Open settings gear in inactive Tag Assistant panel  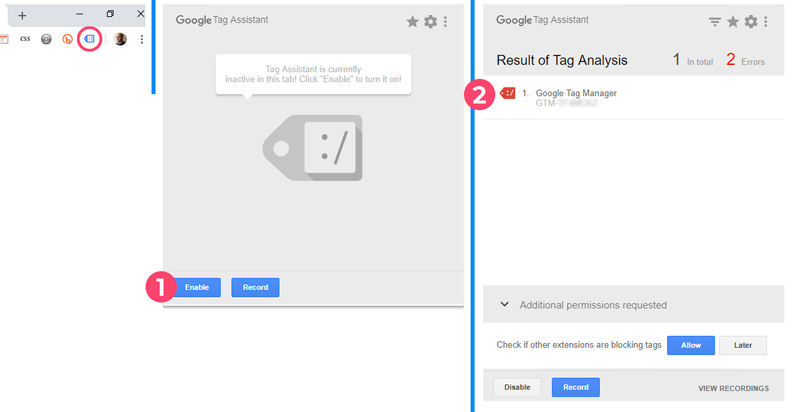[430, 21]
